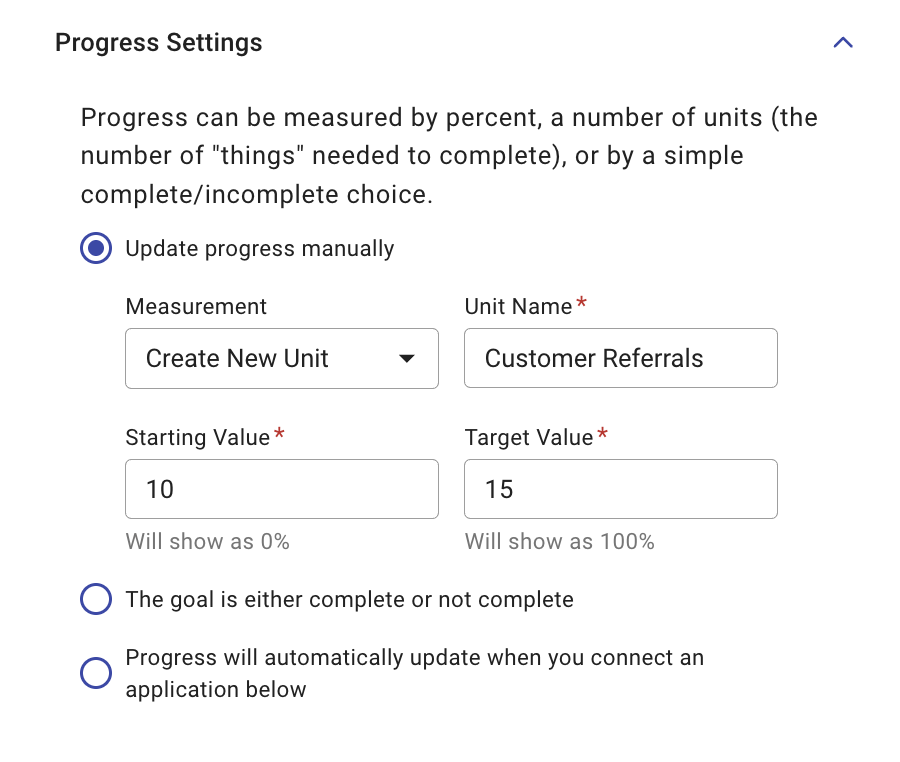Click the Measurement label
This screenshot has height=762, width=900.
(195, 306)
